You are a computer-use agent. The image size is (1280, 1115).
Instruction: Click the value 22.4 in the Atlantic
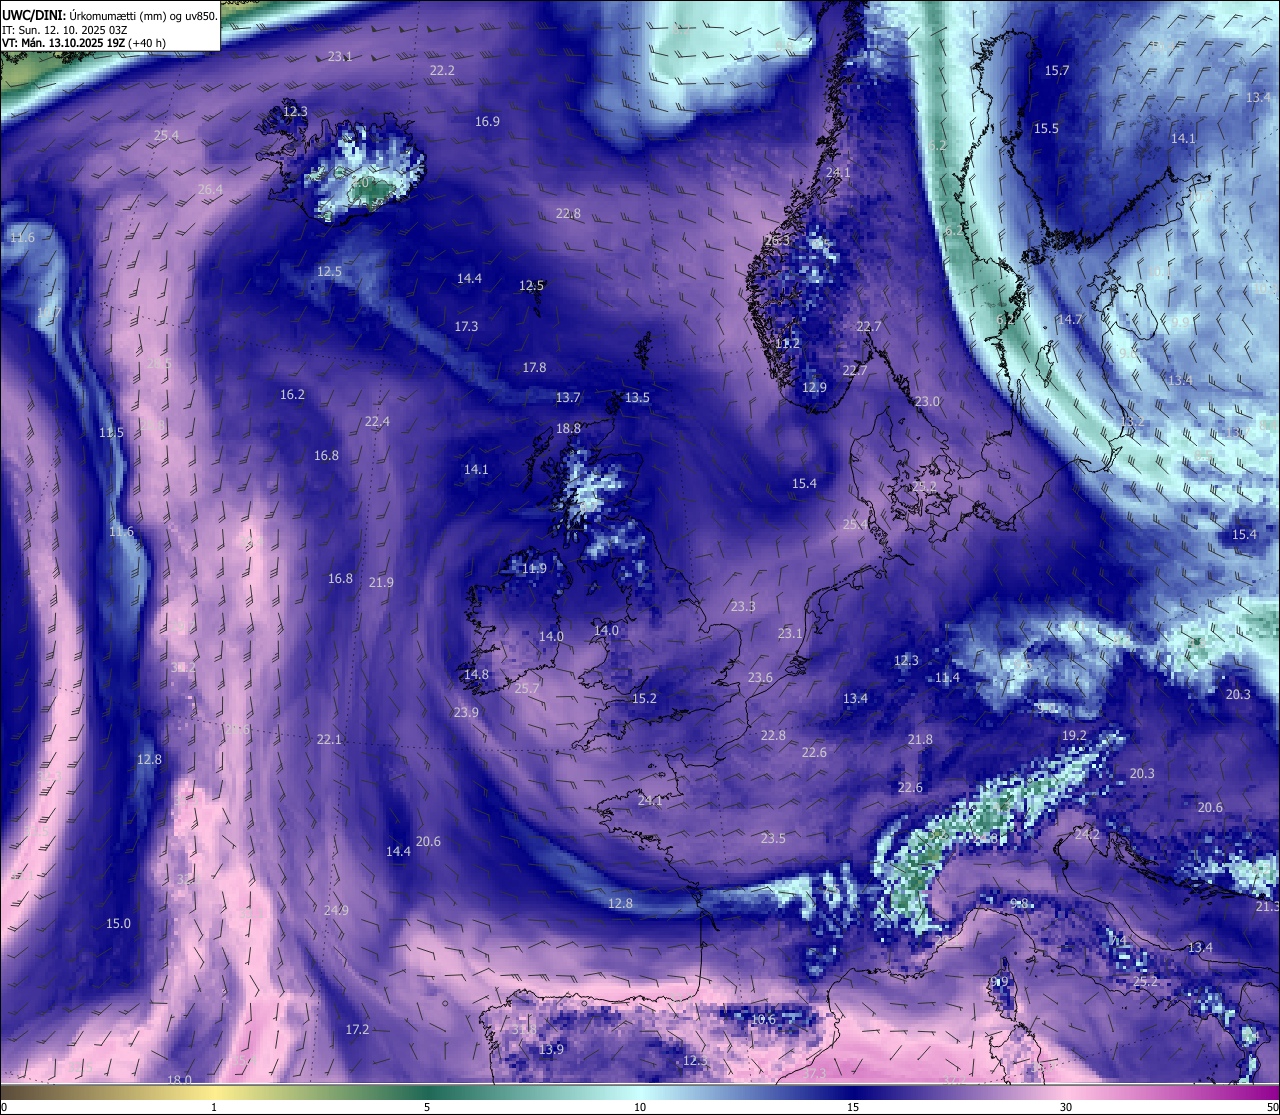click(377, 421)
